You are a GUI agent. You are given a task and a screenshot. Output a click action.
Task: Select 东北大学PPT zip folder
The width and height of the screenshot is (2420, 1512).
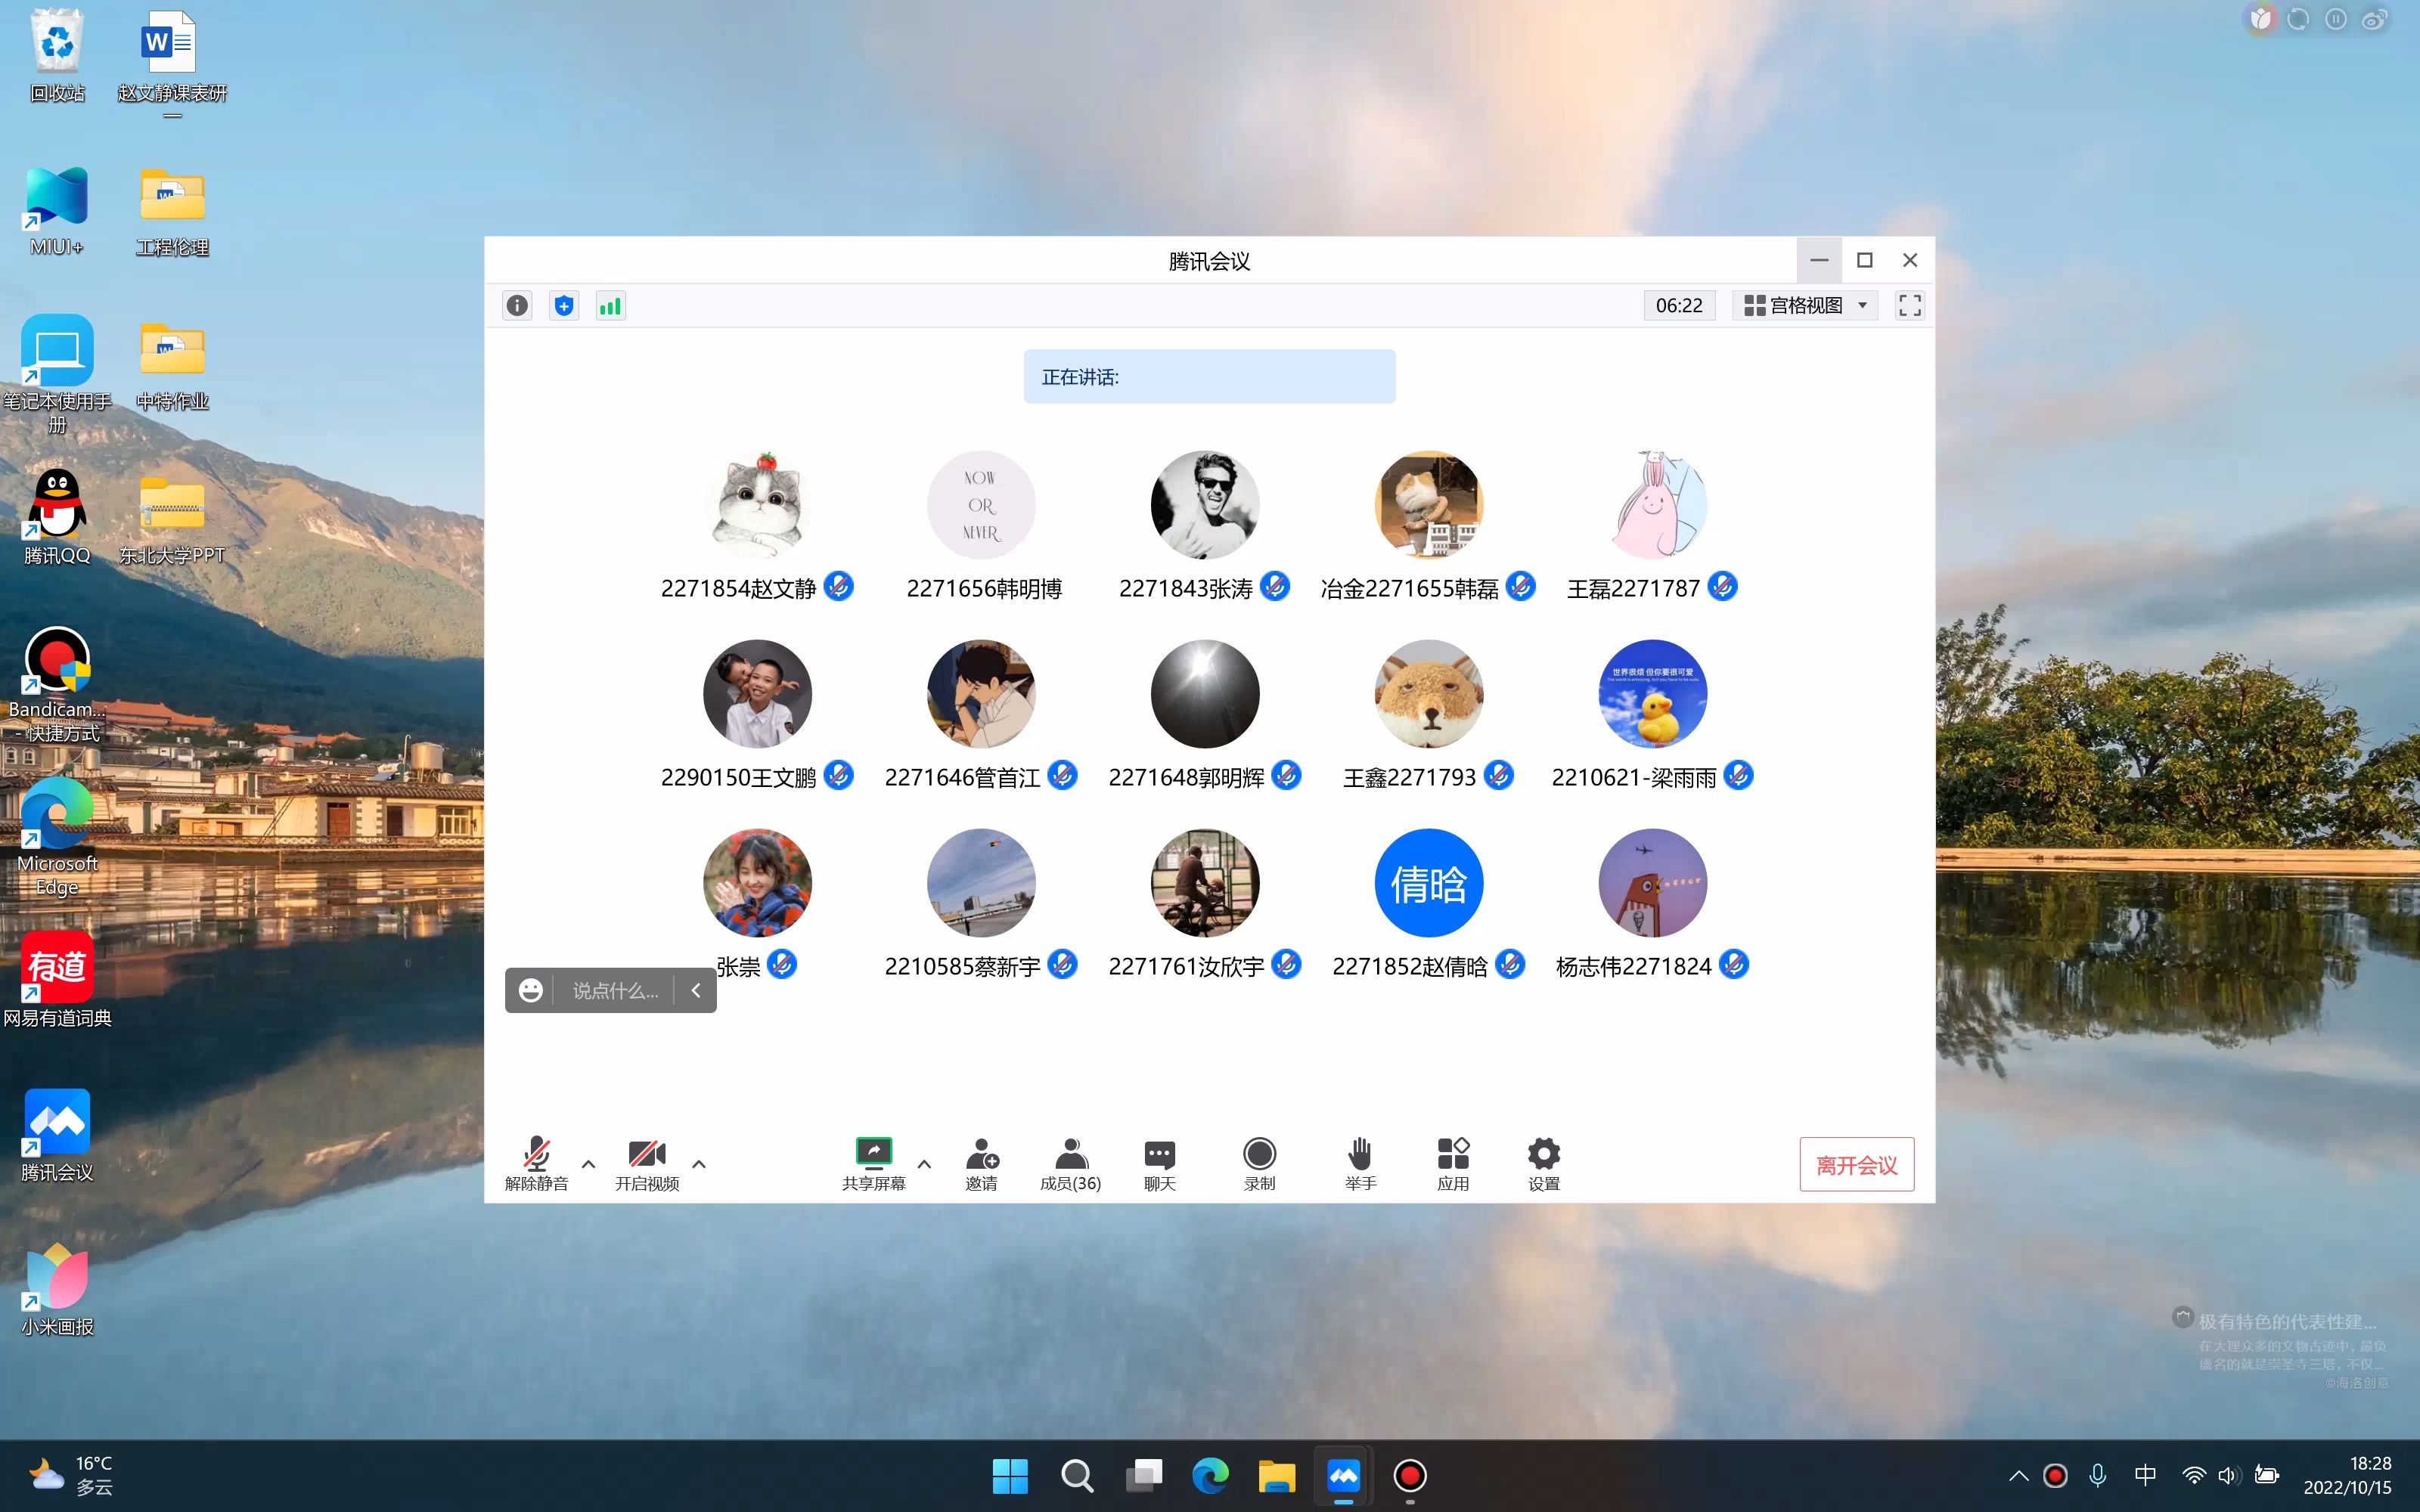172,520
